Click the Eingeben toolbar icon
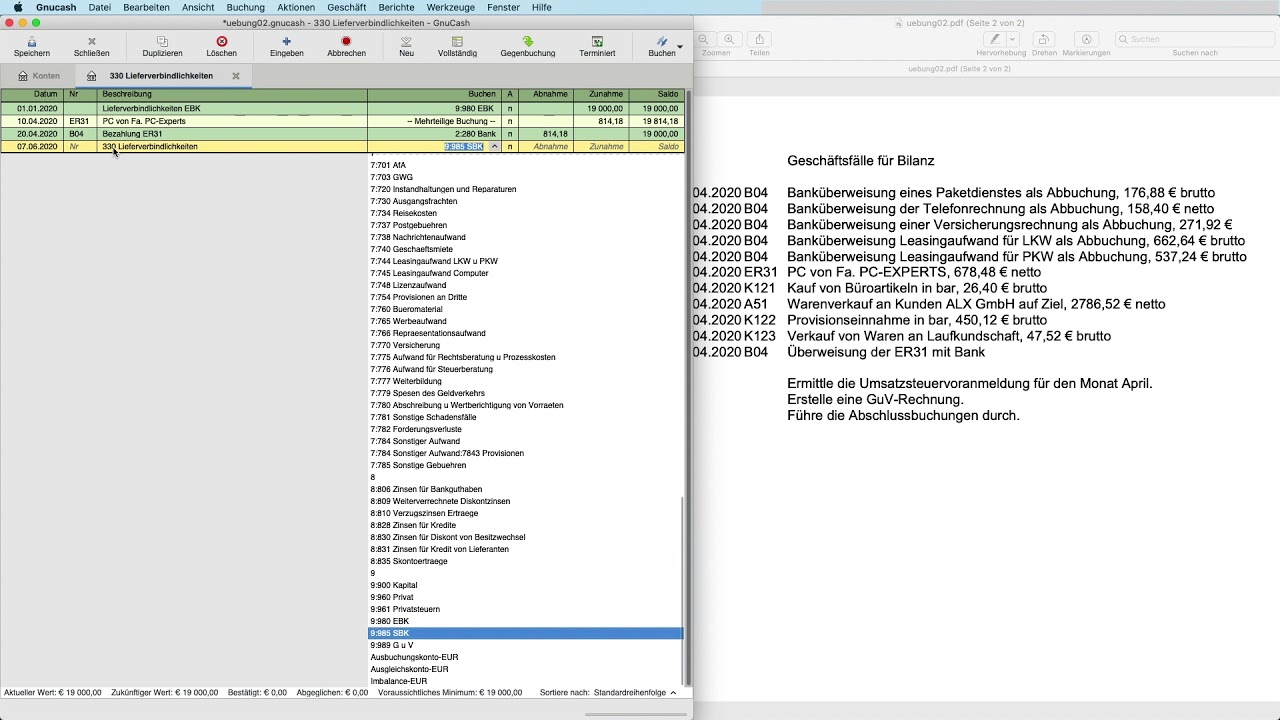1280x720 pixels. 287,42
